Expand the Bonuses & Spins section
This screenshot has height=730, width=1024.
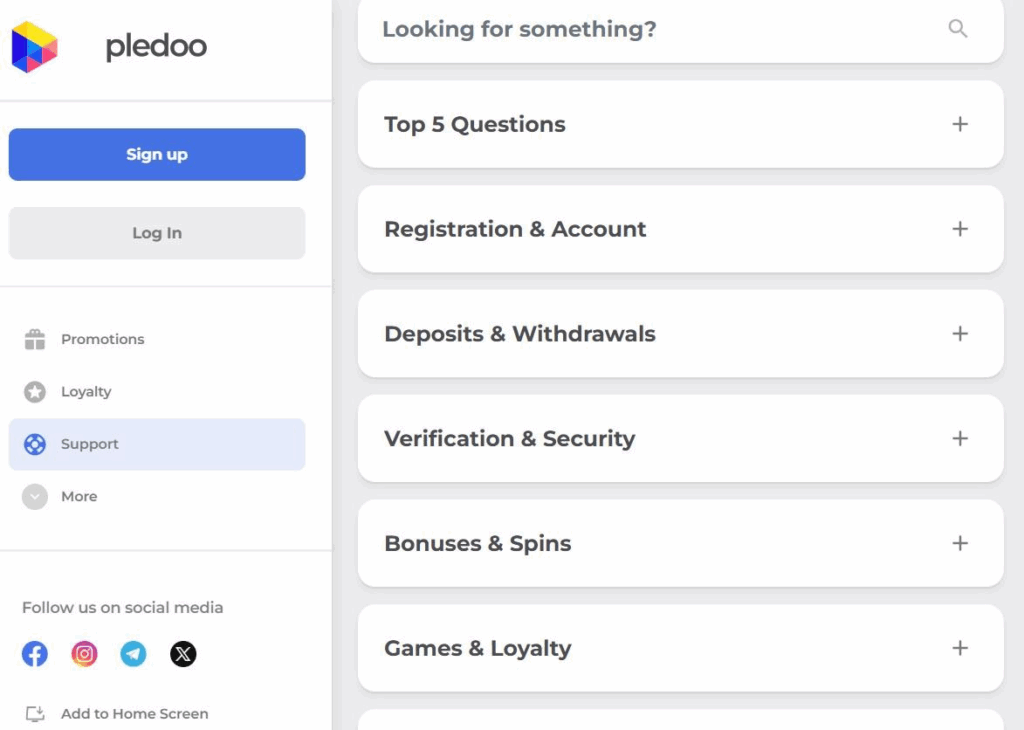[959, 543]
